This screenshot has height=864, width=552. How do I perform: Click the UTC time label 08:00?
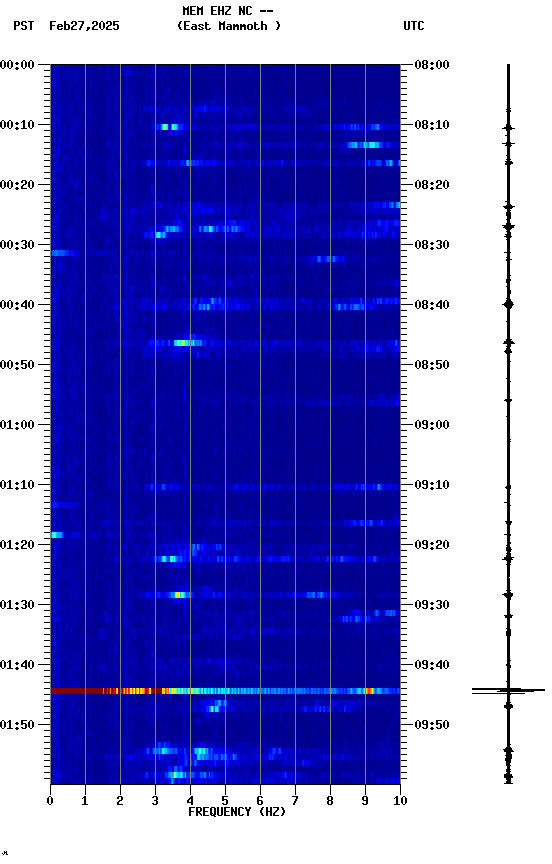coord(432,65)
